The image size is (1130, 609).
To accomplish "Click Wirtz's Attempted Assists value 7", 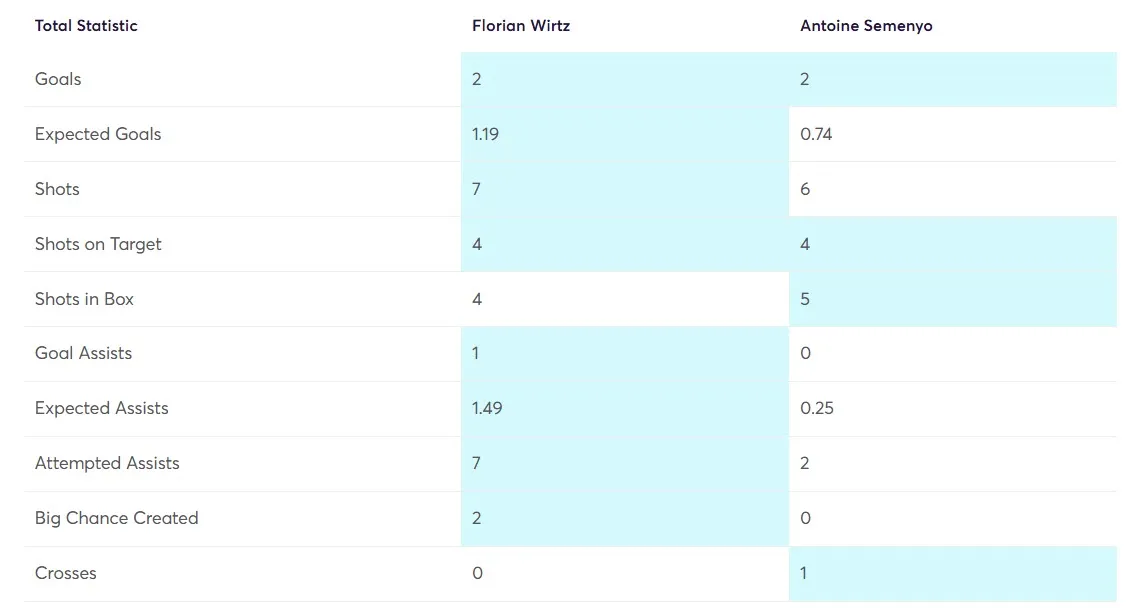I will click(477, 463).
